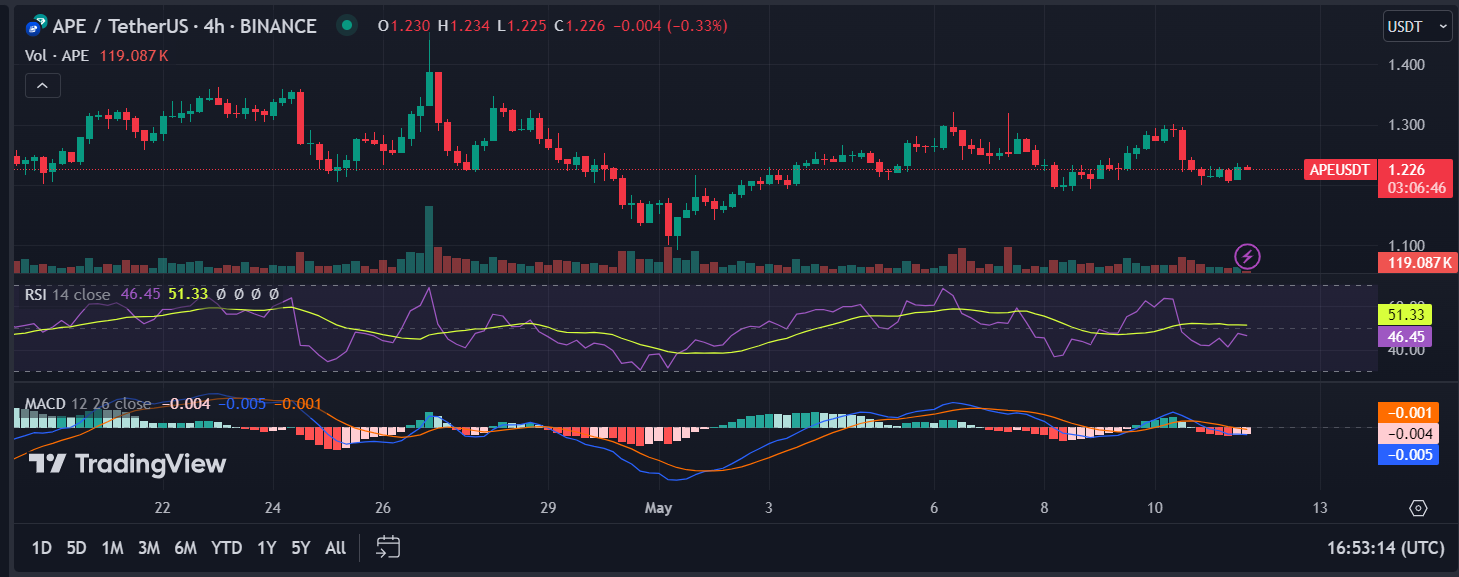The width and height of the screenshot is (1459, 577).
Task: Select the Vol · APE legend label
Action: coord(57,56)
